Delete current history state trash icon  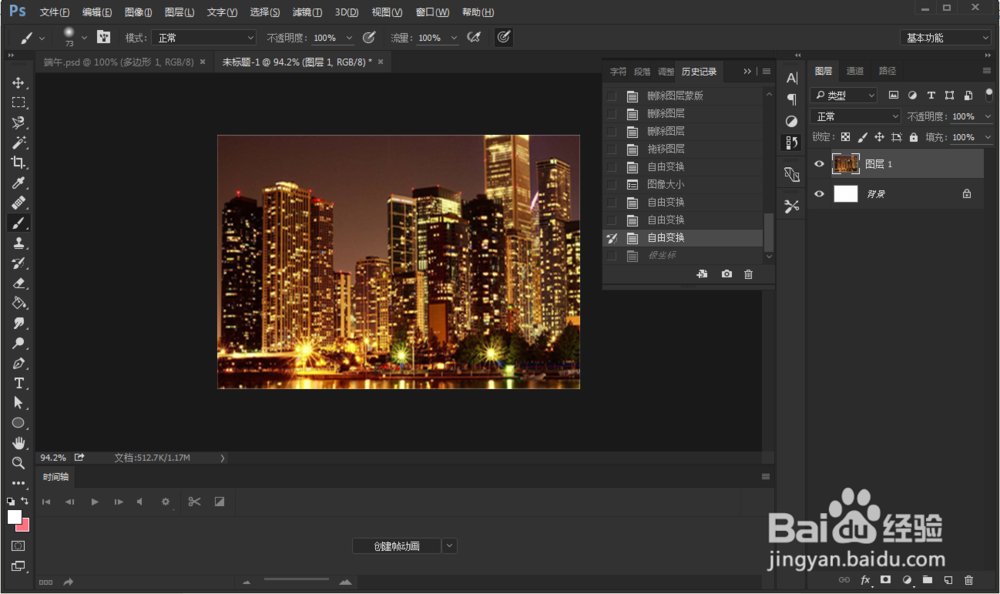pyautogui.click(x=748, y=274)
